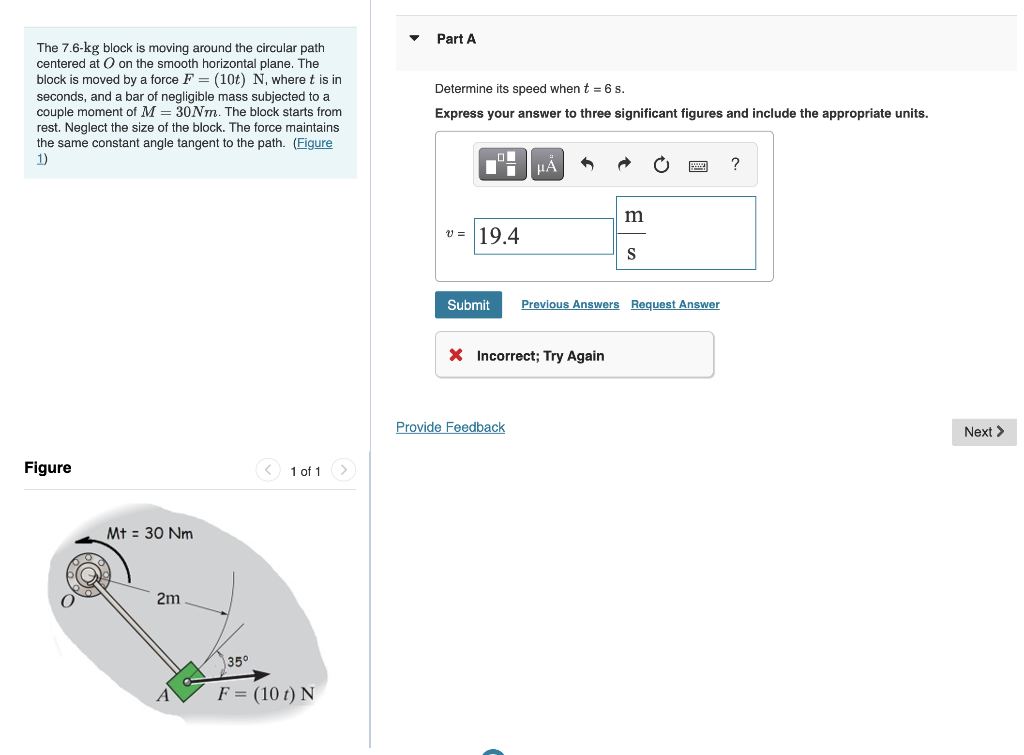Select the m/s units field
Viewport: 1024px width, 755px height.
click(686, 232)
